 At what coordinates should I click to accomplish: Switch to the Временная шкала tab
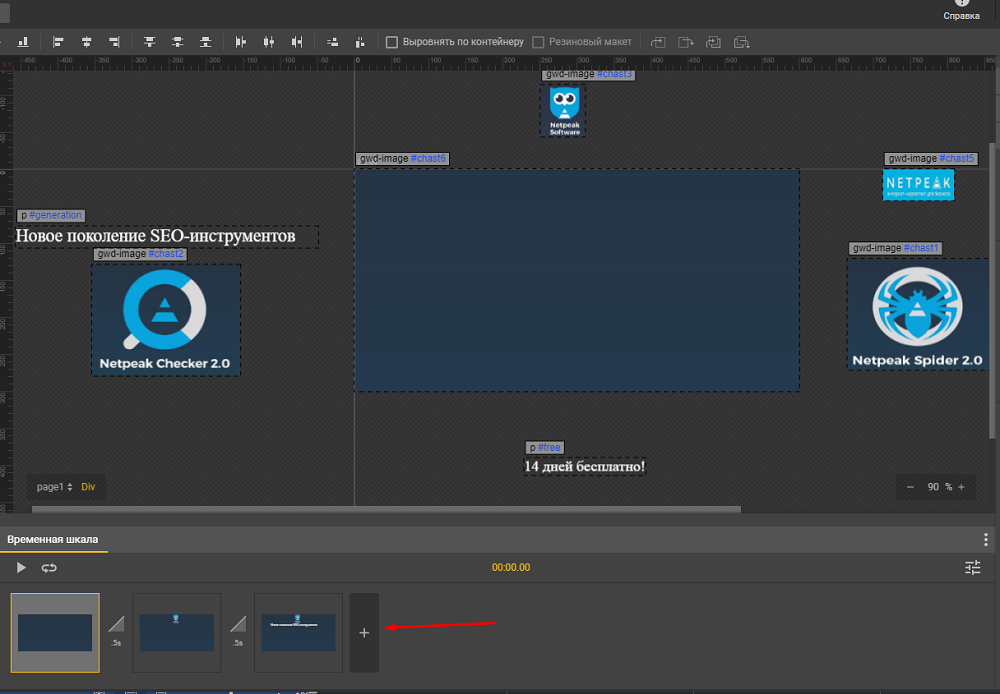click(x=53, y=539)
